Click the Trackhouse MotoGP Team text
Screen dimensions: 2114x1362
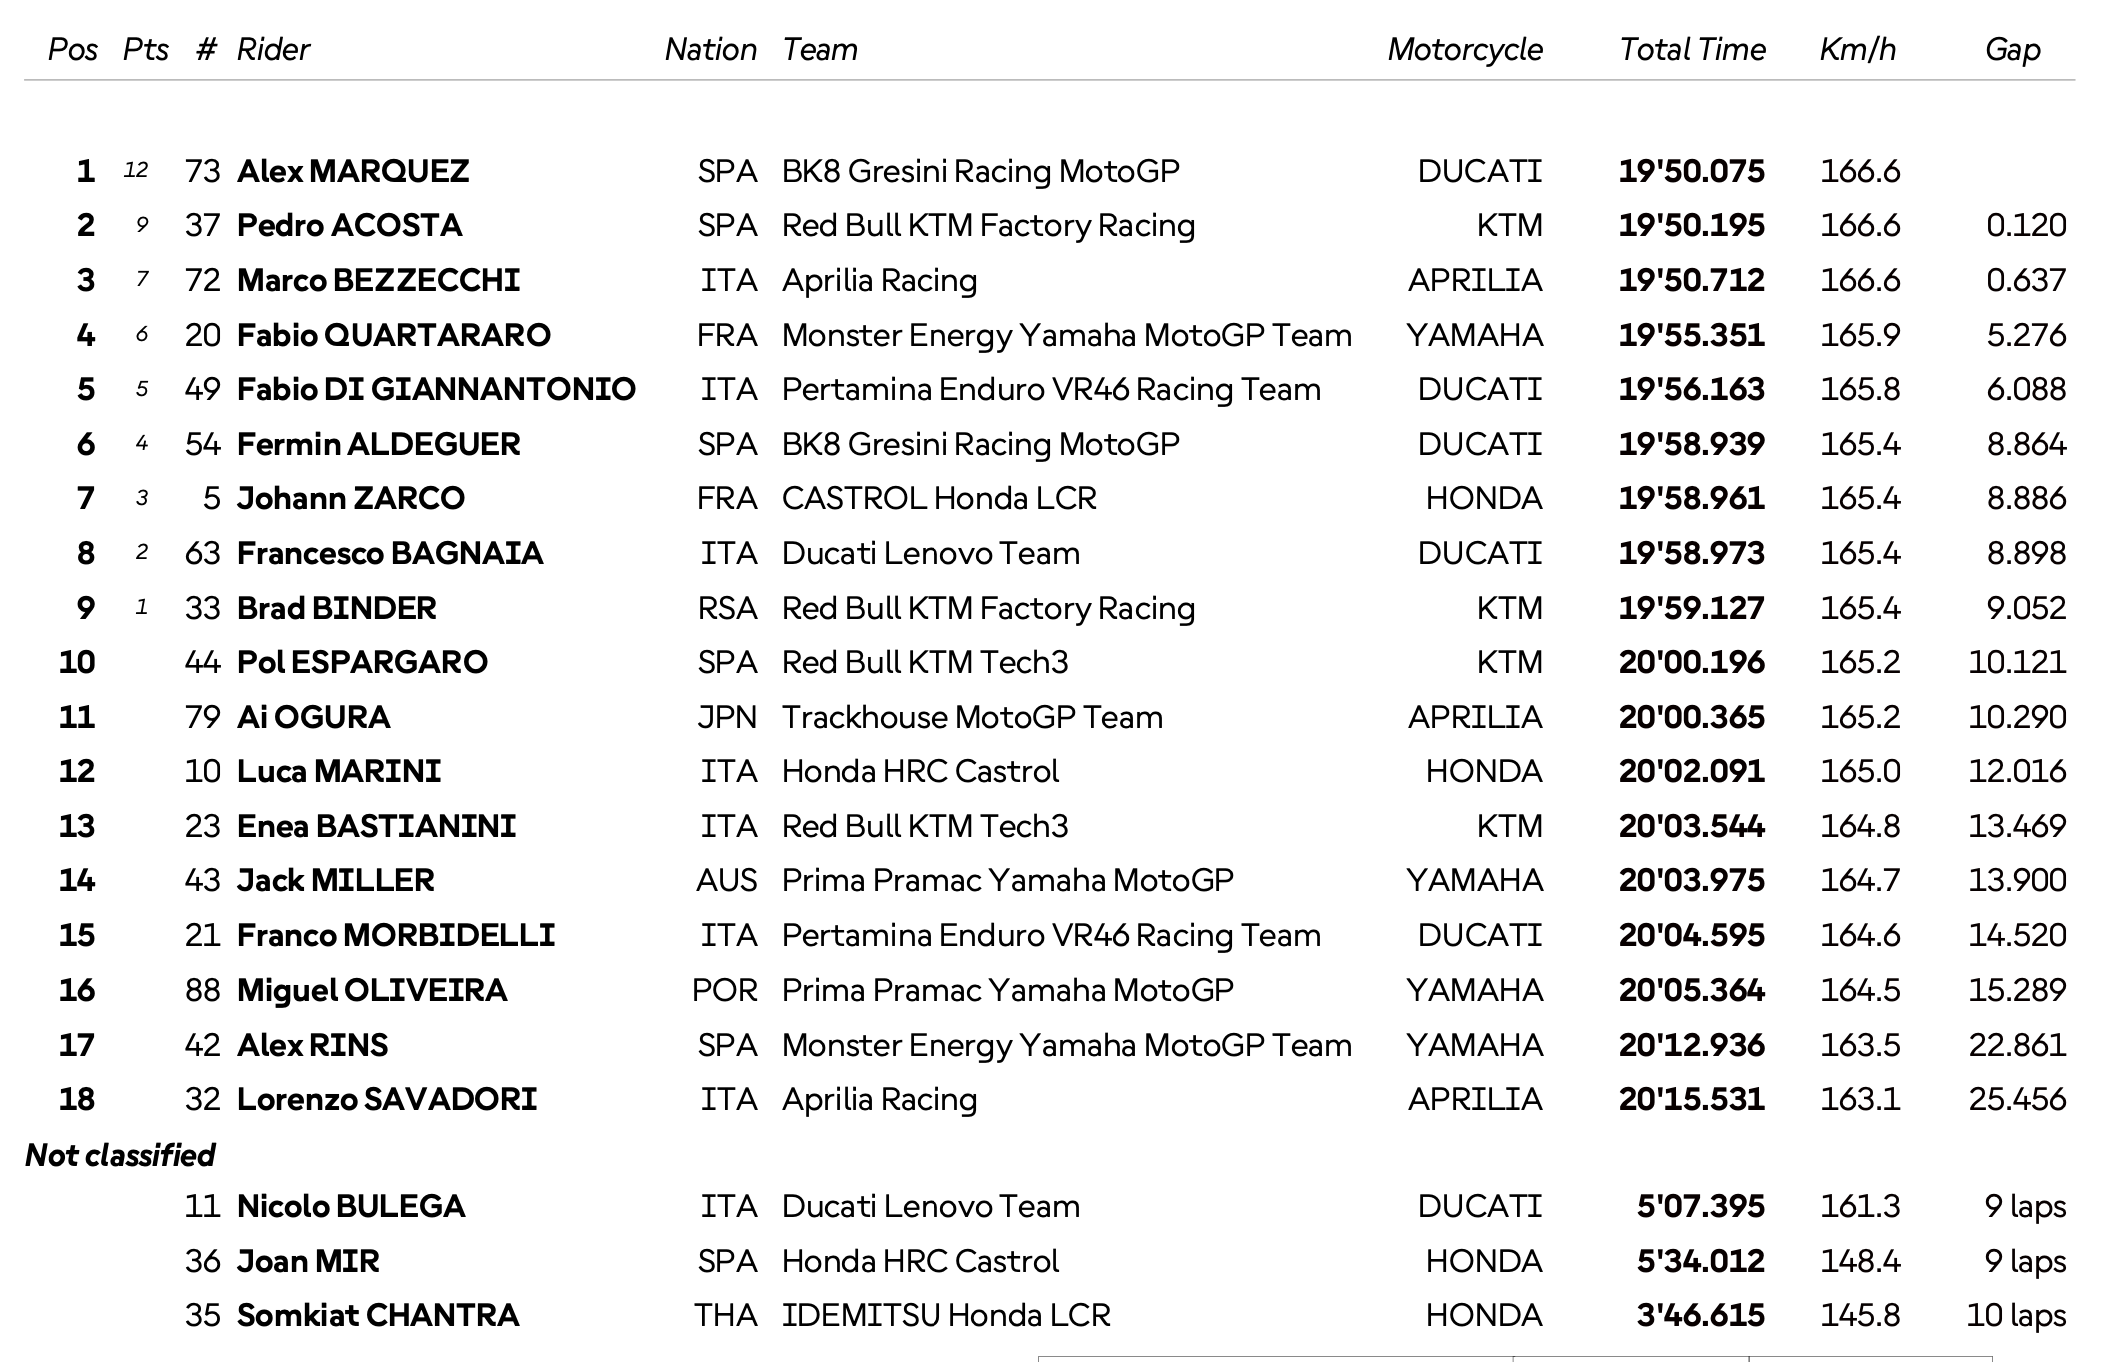(x=972, y=717)
